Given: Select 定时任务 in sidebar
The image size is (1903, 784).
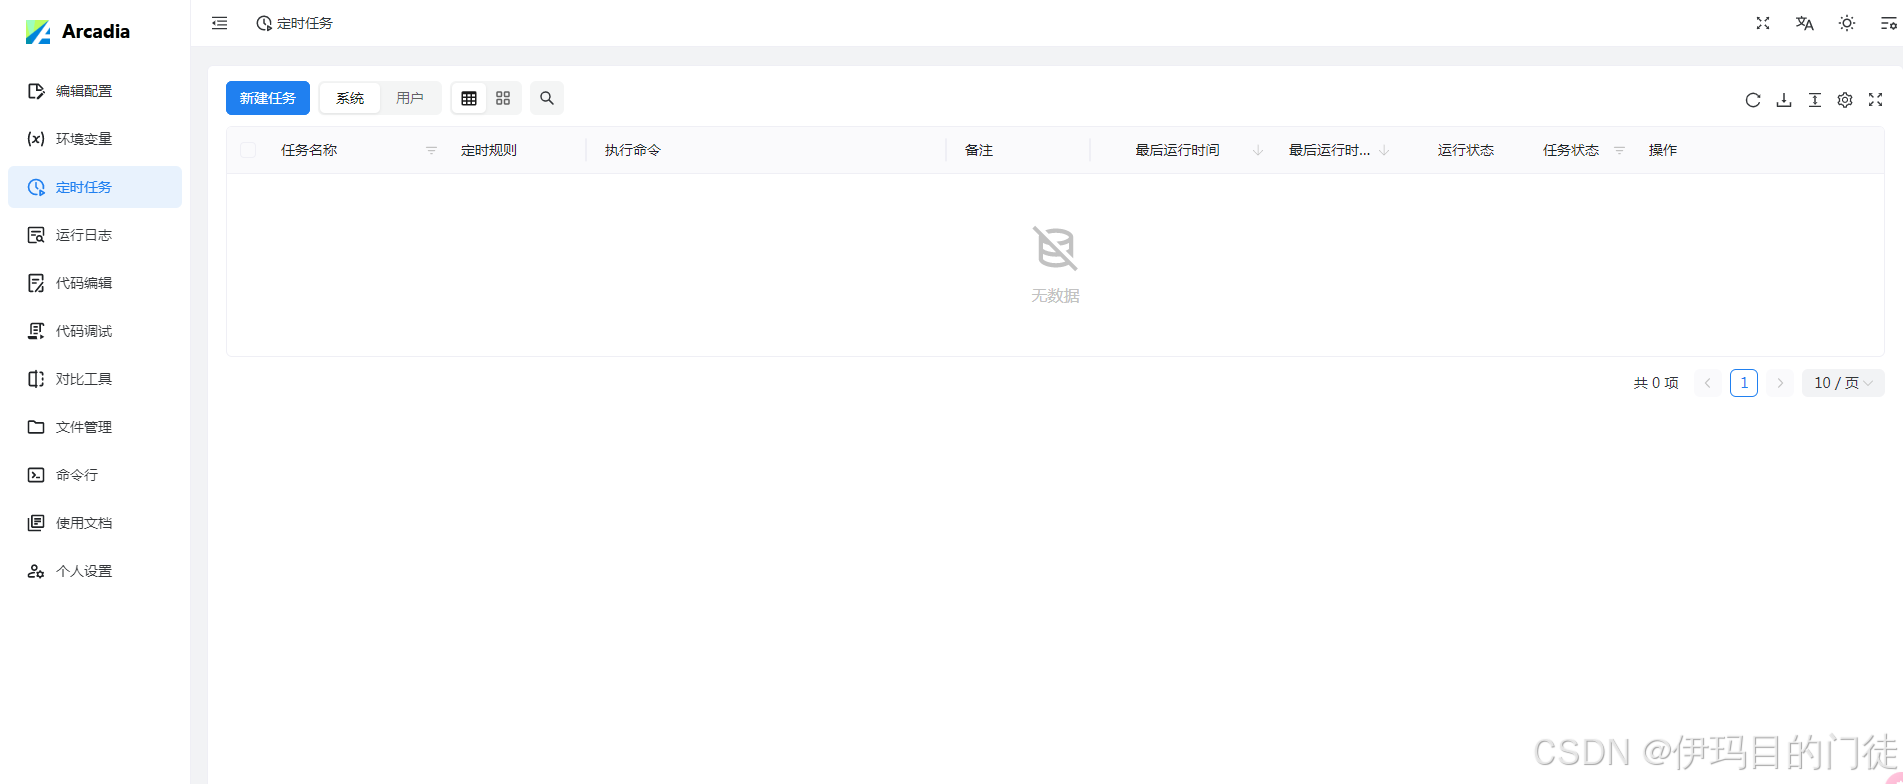Looking at the screenshot, I should 95,187.
